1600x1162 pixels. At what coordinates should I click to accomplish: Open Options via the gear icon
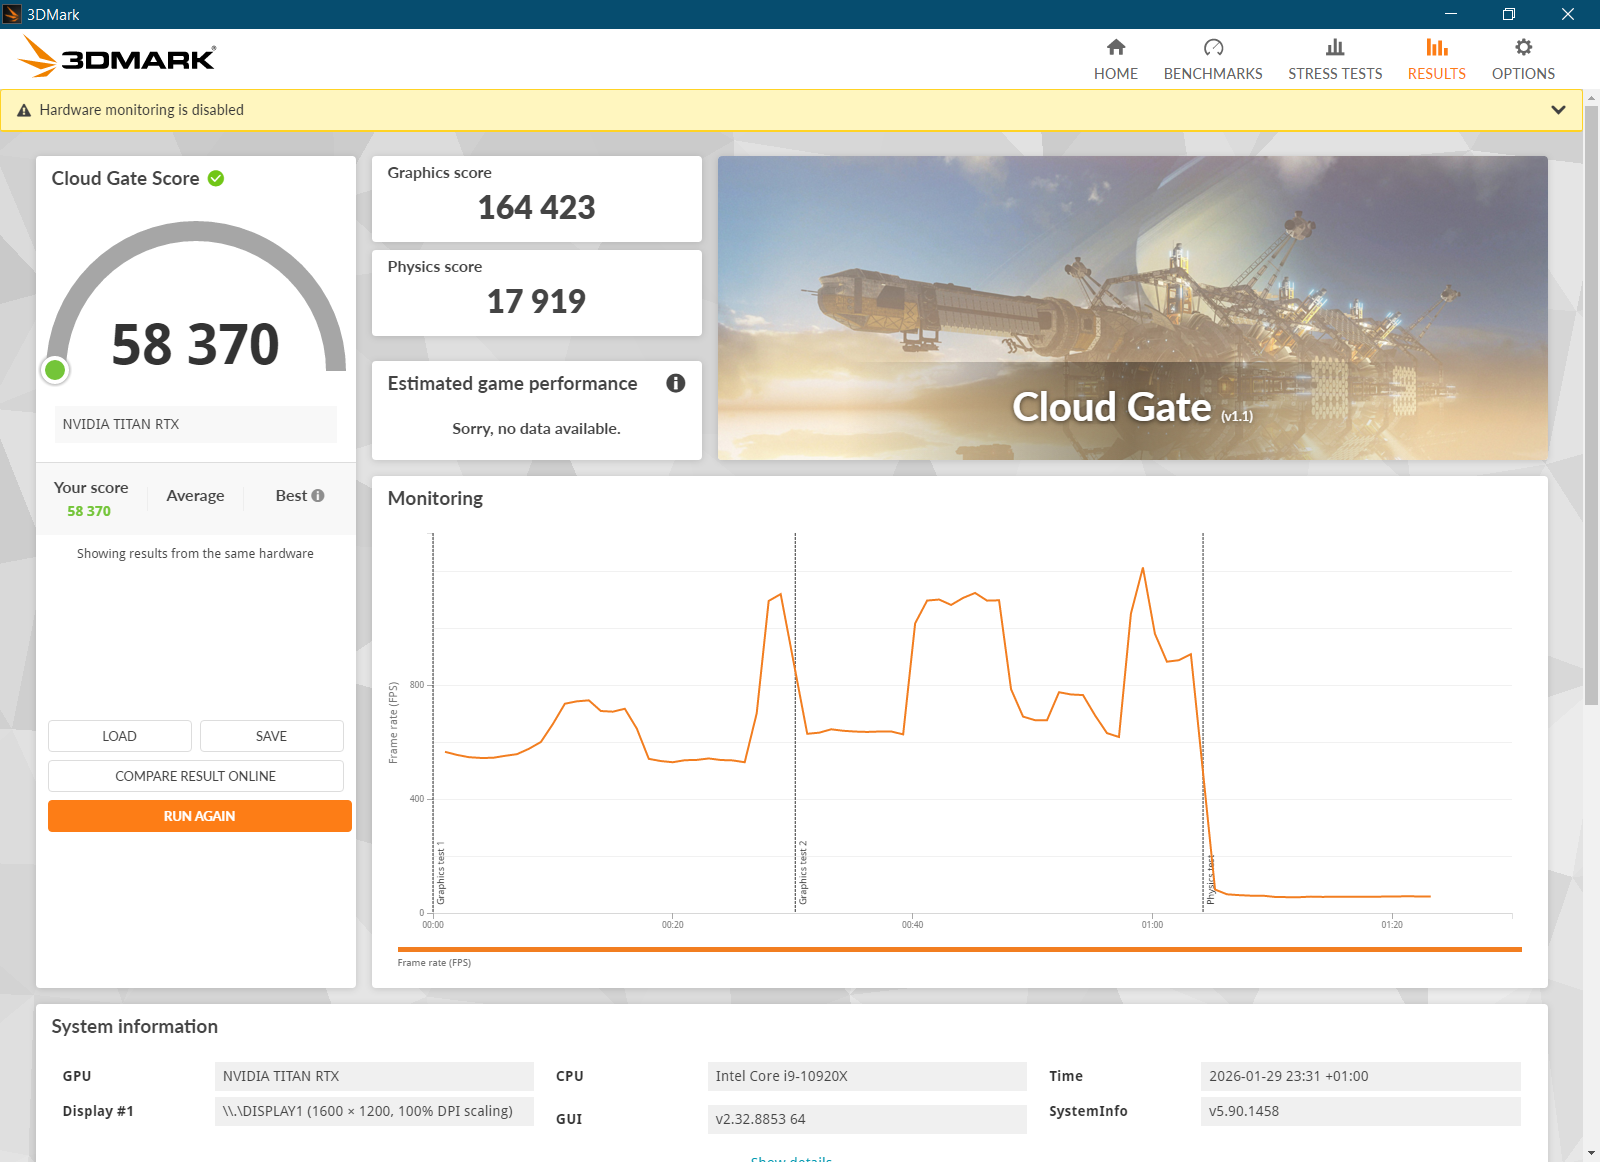[x=1523, y=47]
